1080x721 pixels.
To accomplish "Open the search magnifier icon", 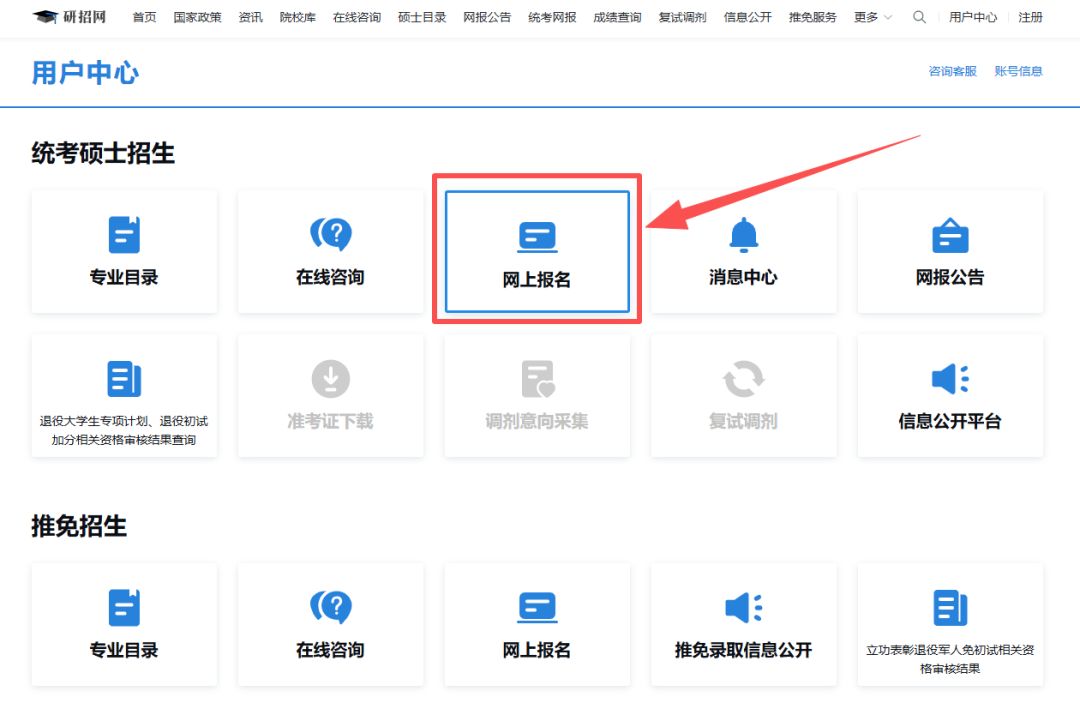I will (919, 17).
